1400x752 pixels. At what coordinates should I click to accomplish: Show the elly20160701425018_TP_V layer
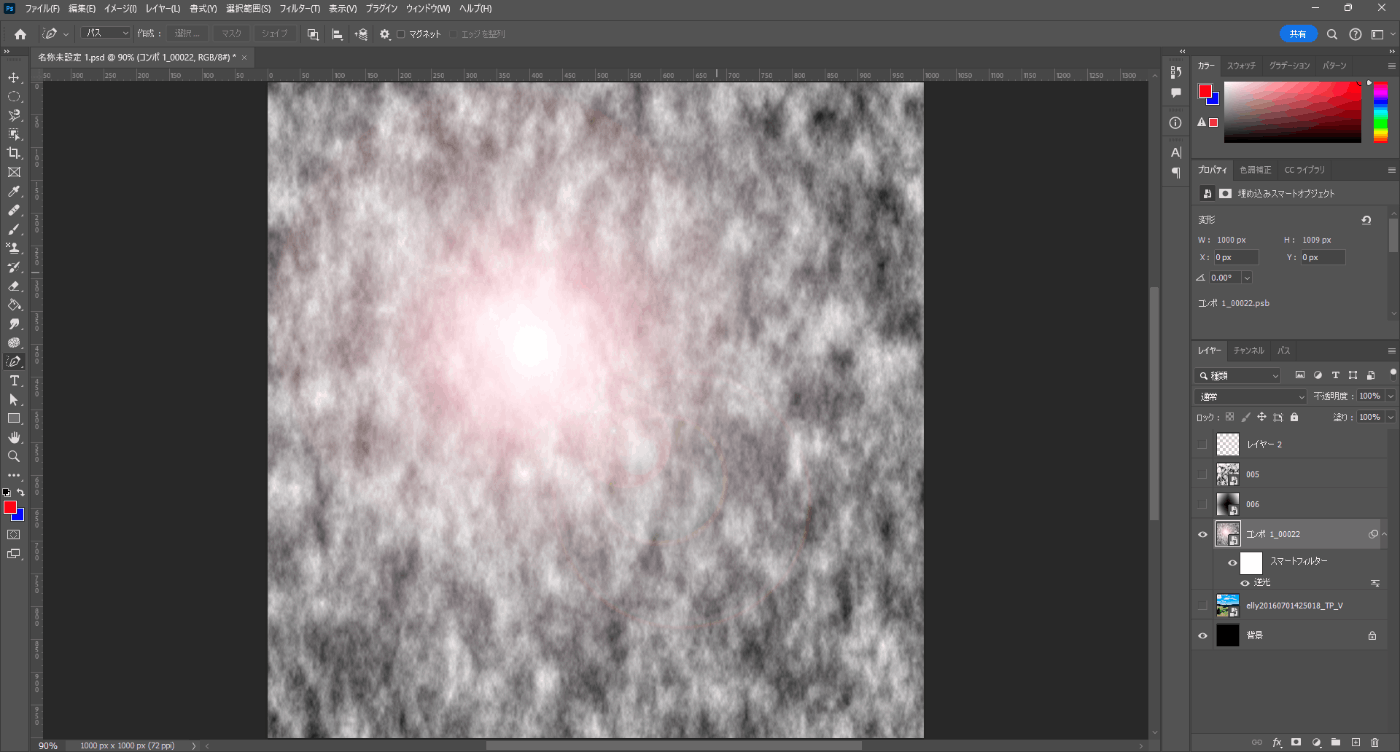click(1203, 605)
